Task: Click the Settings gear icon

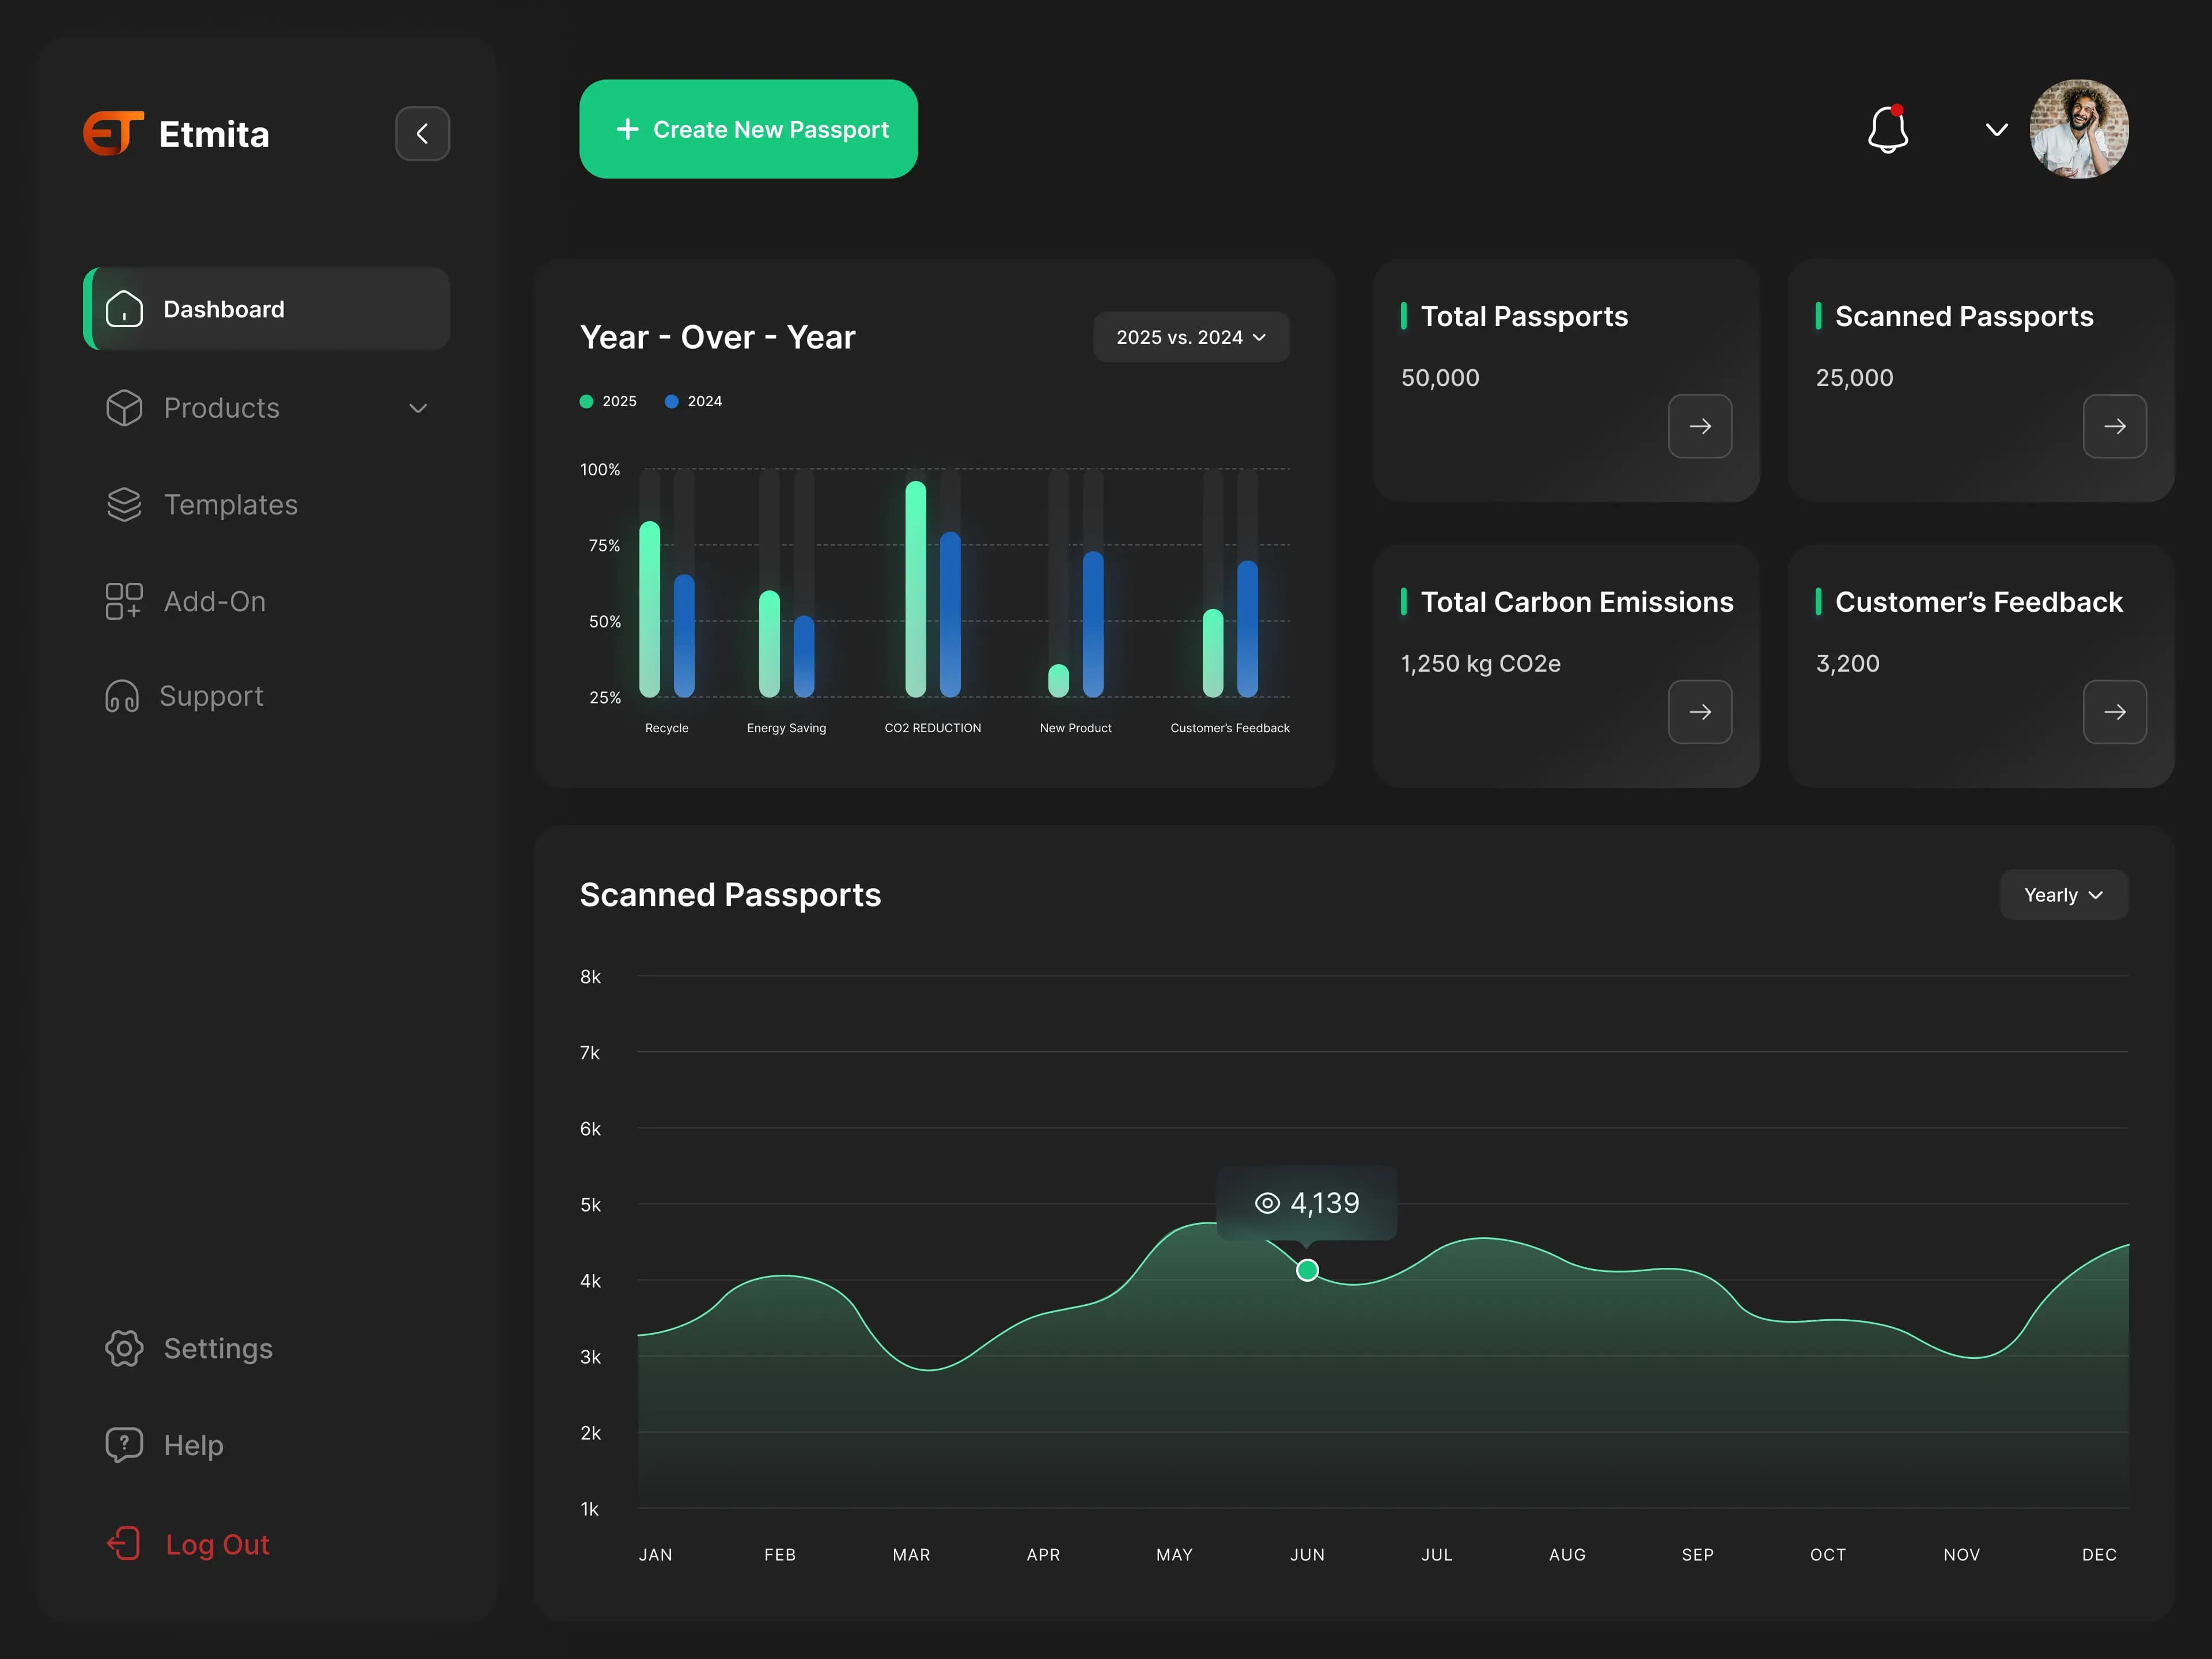Action: [124, 1348]
